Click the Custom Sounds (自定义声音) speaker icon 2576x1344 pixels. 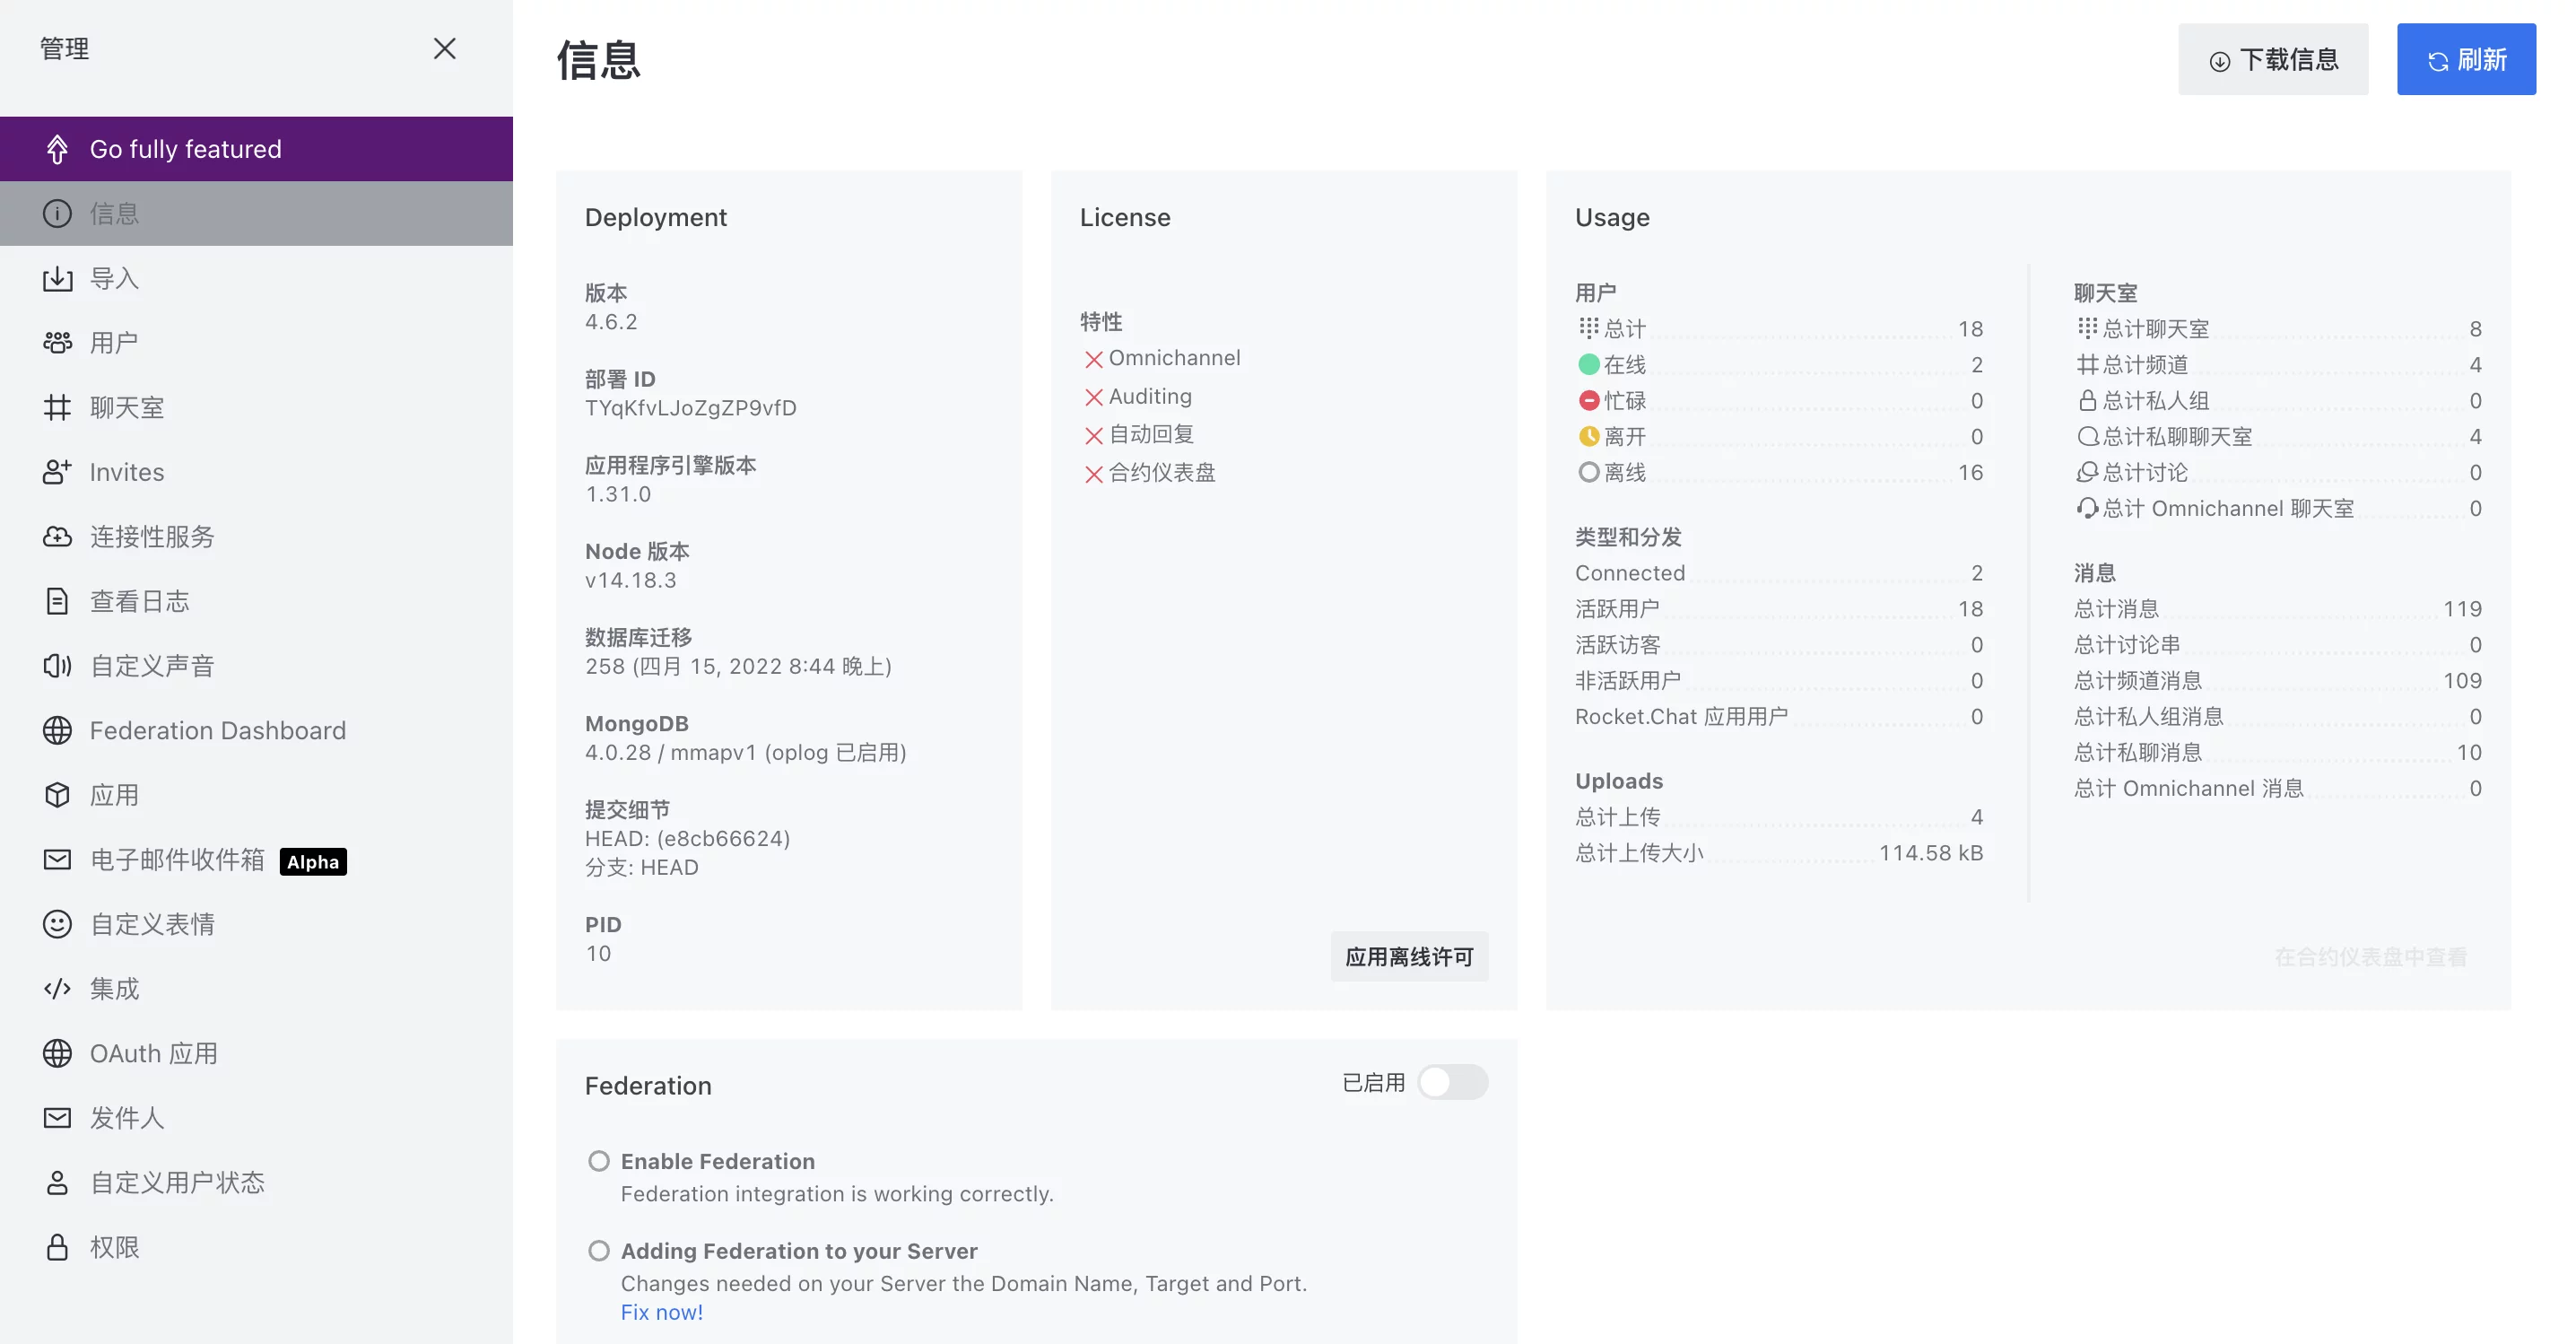pos(57,666)
